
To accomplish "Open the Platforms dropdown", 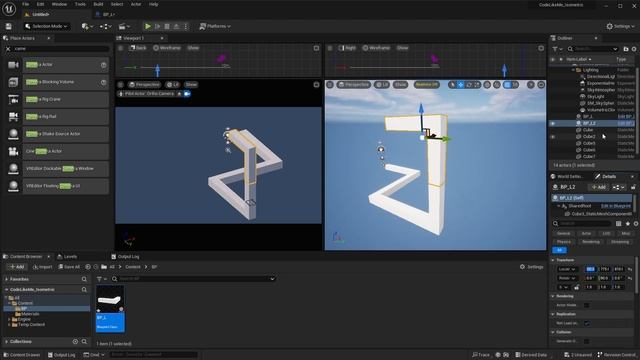I will pos(215,26).
